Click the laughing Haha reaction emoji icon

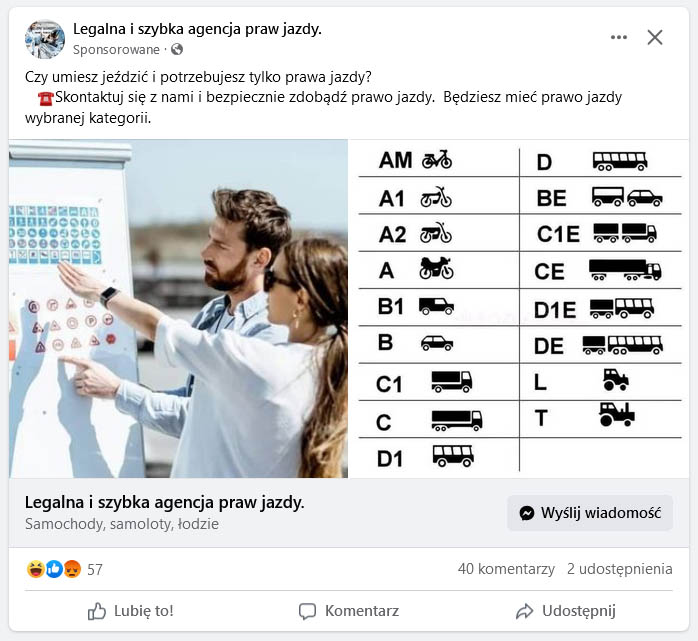(35, 569)
